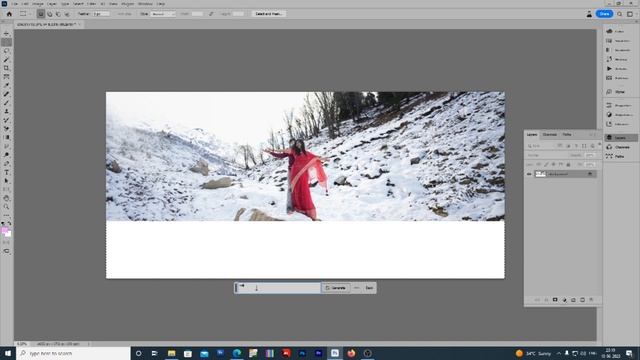The width and height of the screenshot is (640, 360).
Task: Select the Move tool
Action: click(x=6, y=33)
